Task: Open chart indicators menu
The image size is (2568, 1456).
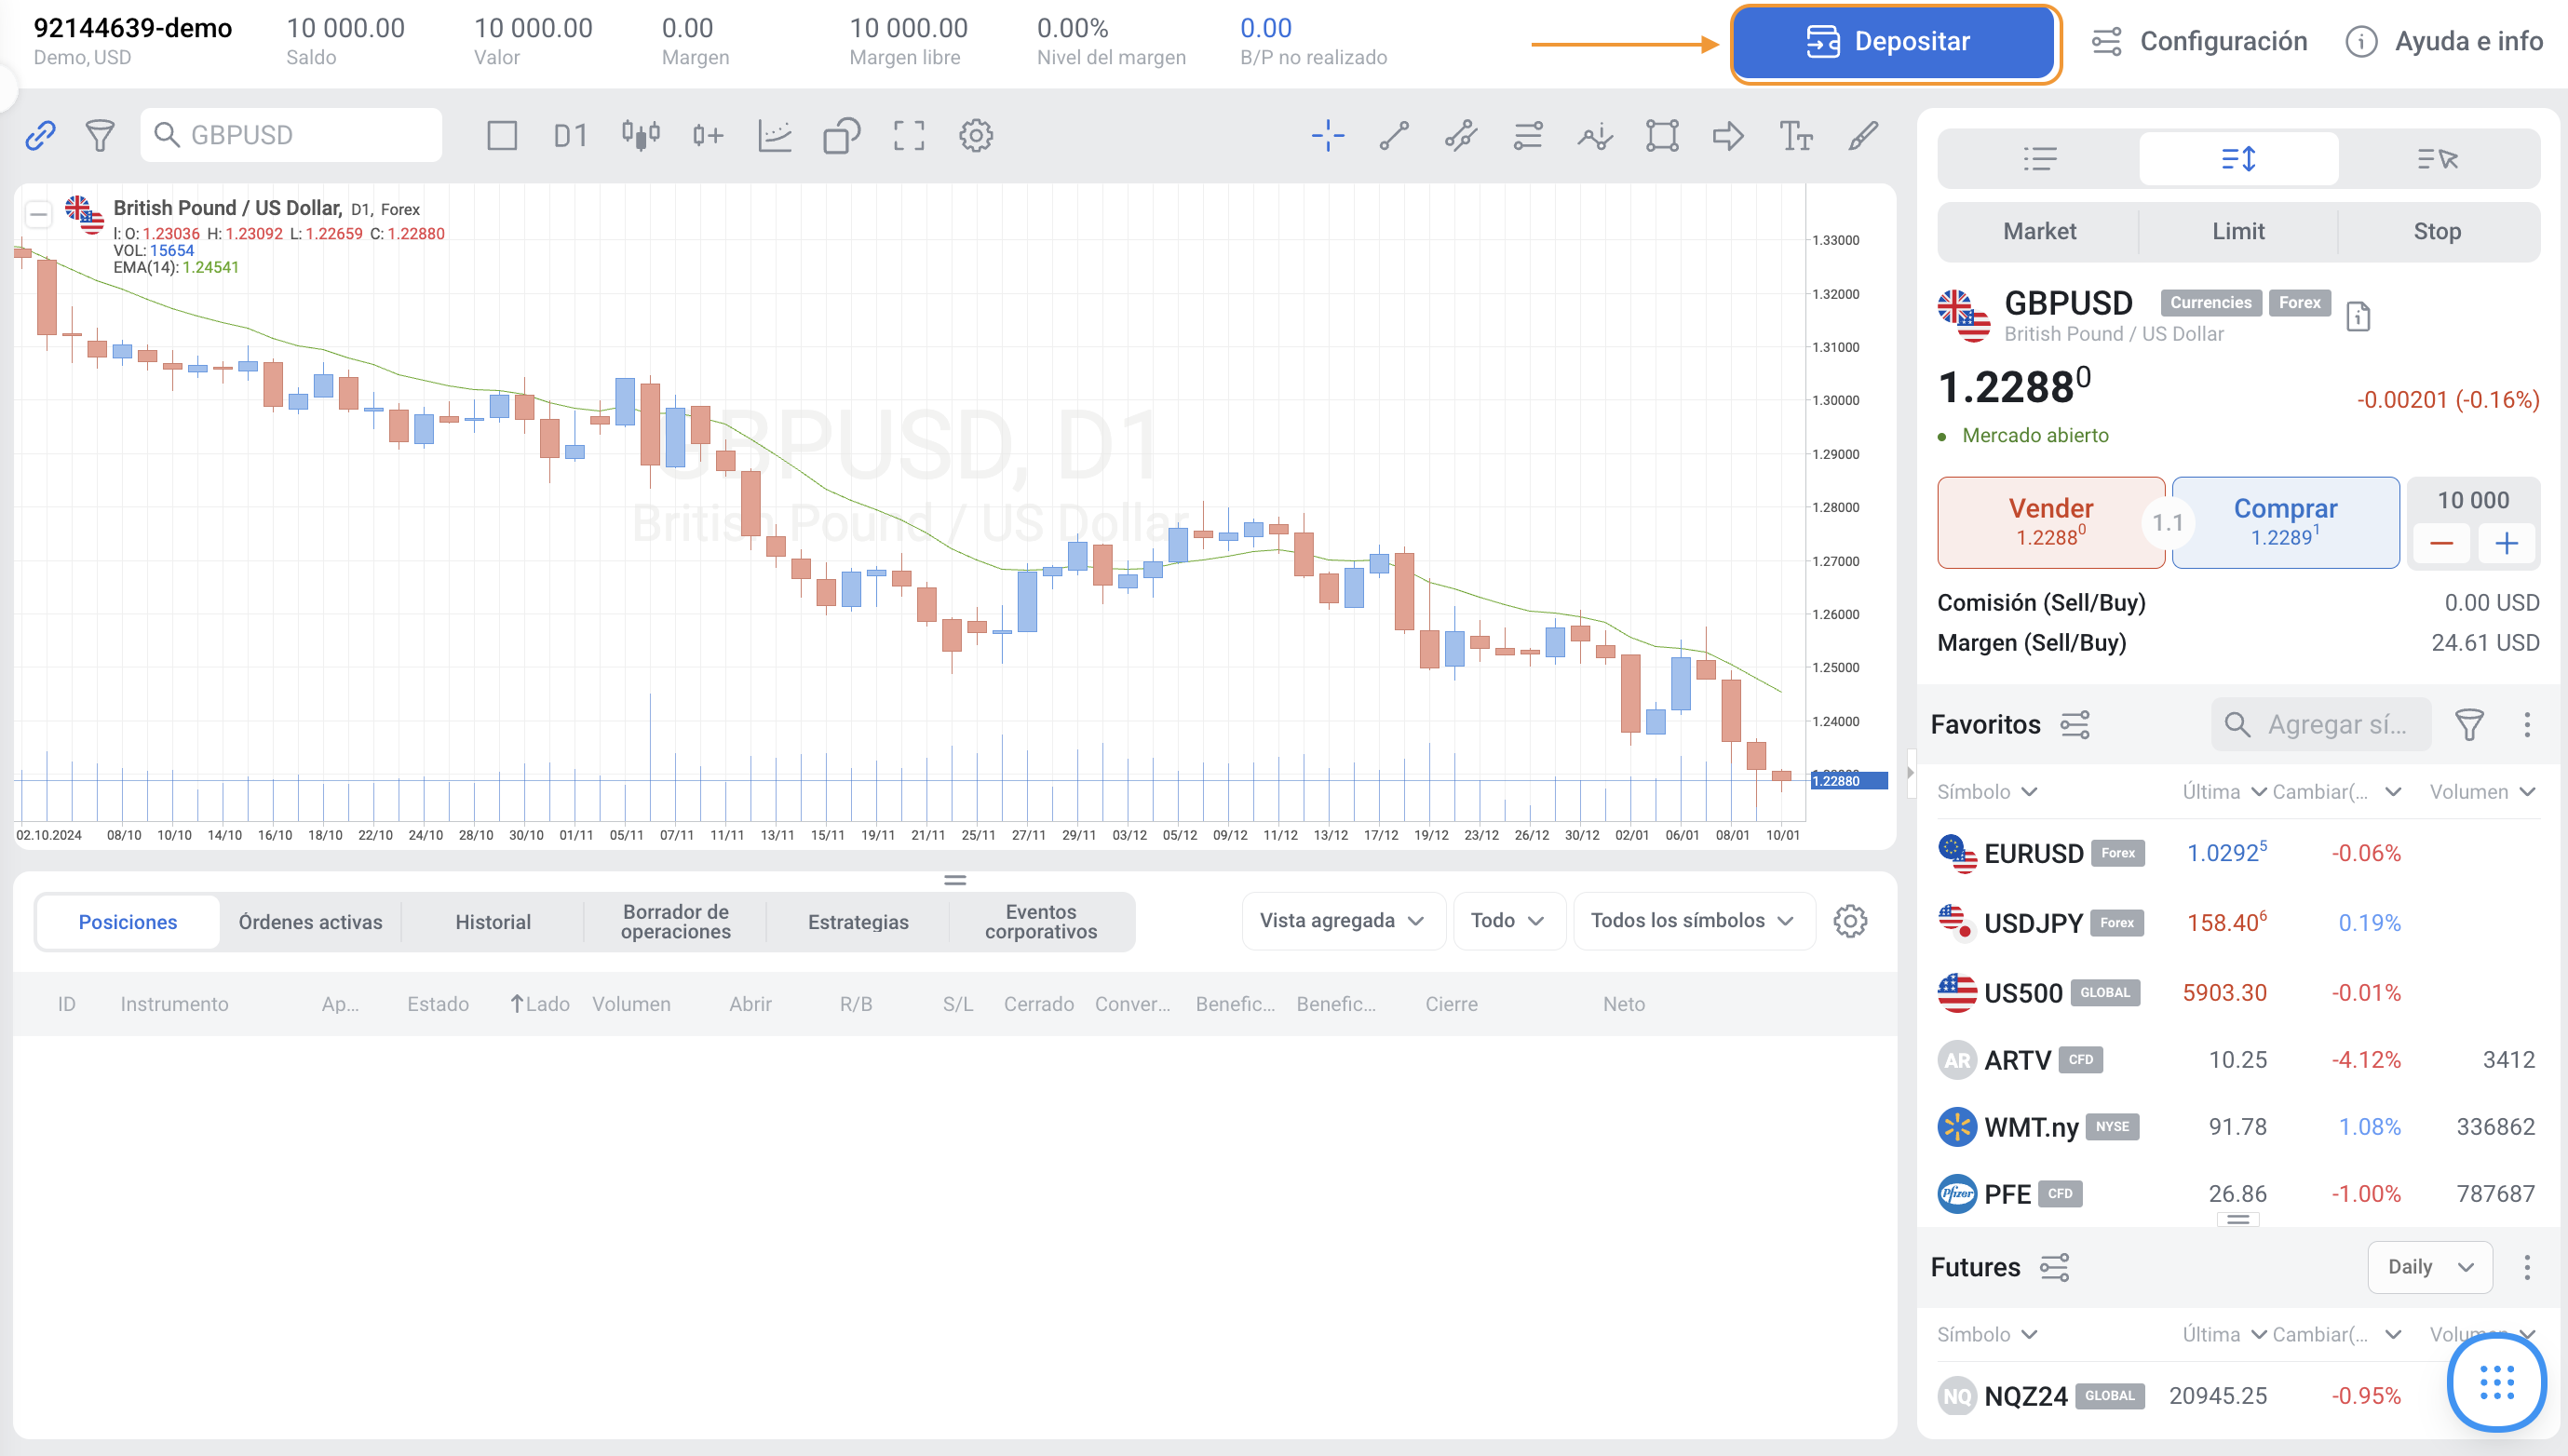Action: pyautogui.click(x=775, y=135)
